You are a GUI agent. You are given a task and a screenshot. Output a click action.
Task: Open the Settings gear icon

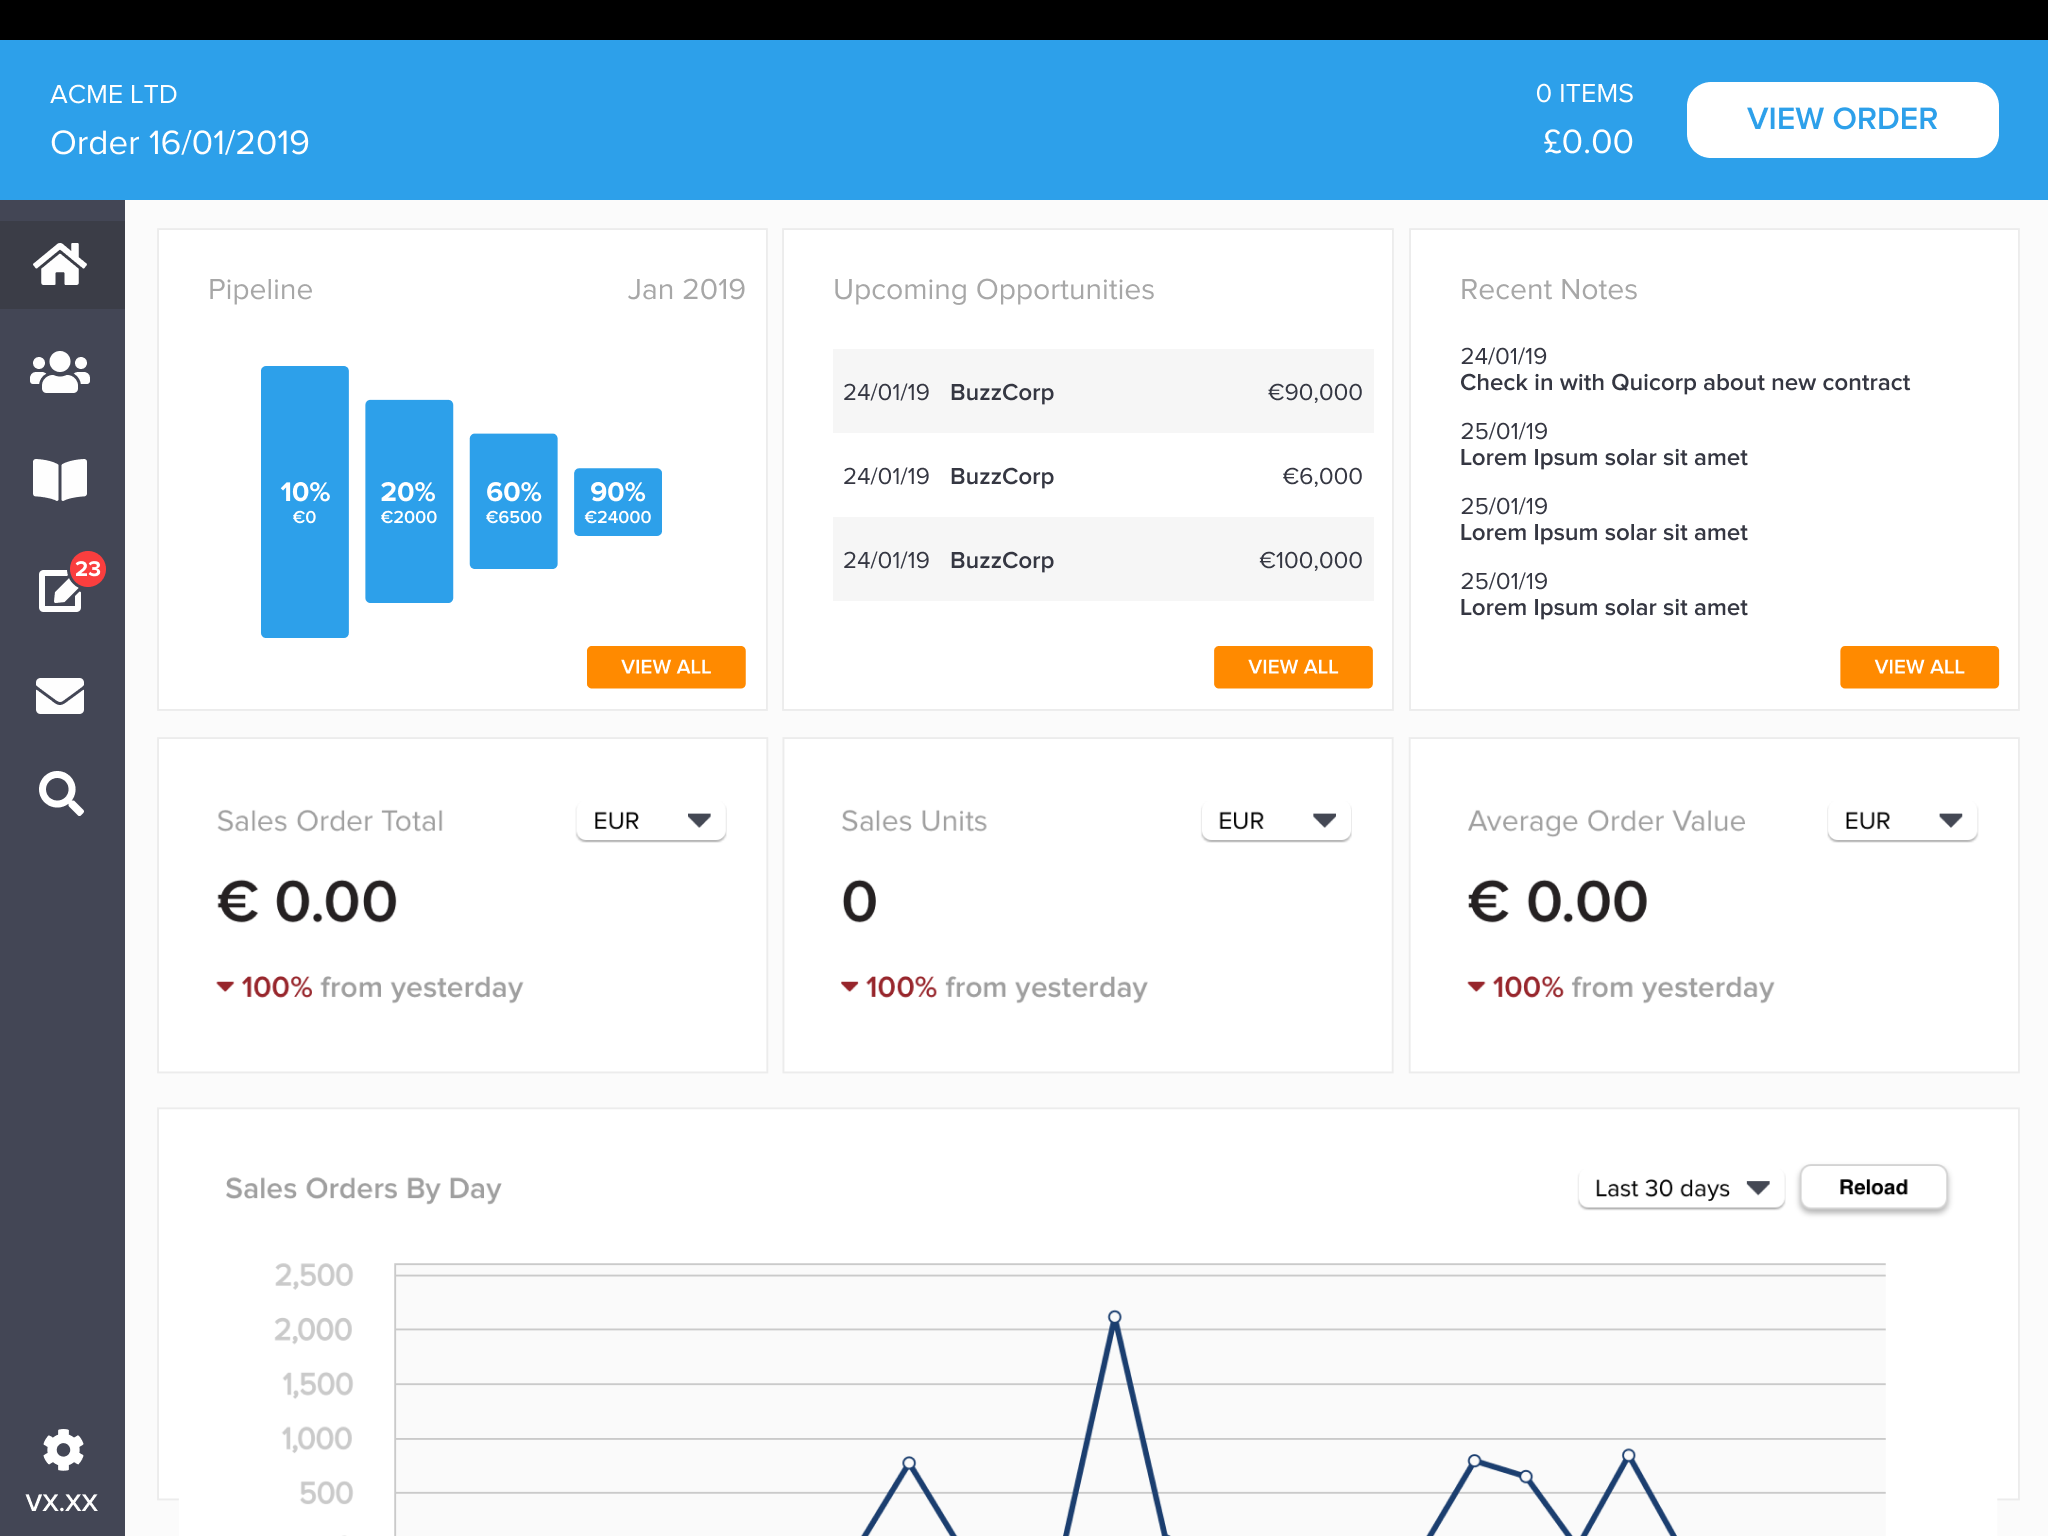[x=63, y=1450]
